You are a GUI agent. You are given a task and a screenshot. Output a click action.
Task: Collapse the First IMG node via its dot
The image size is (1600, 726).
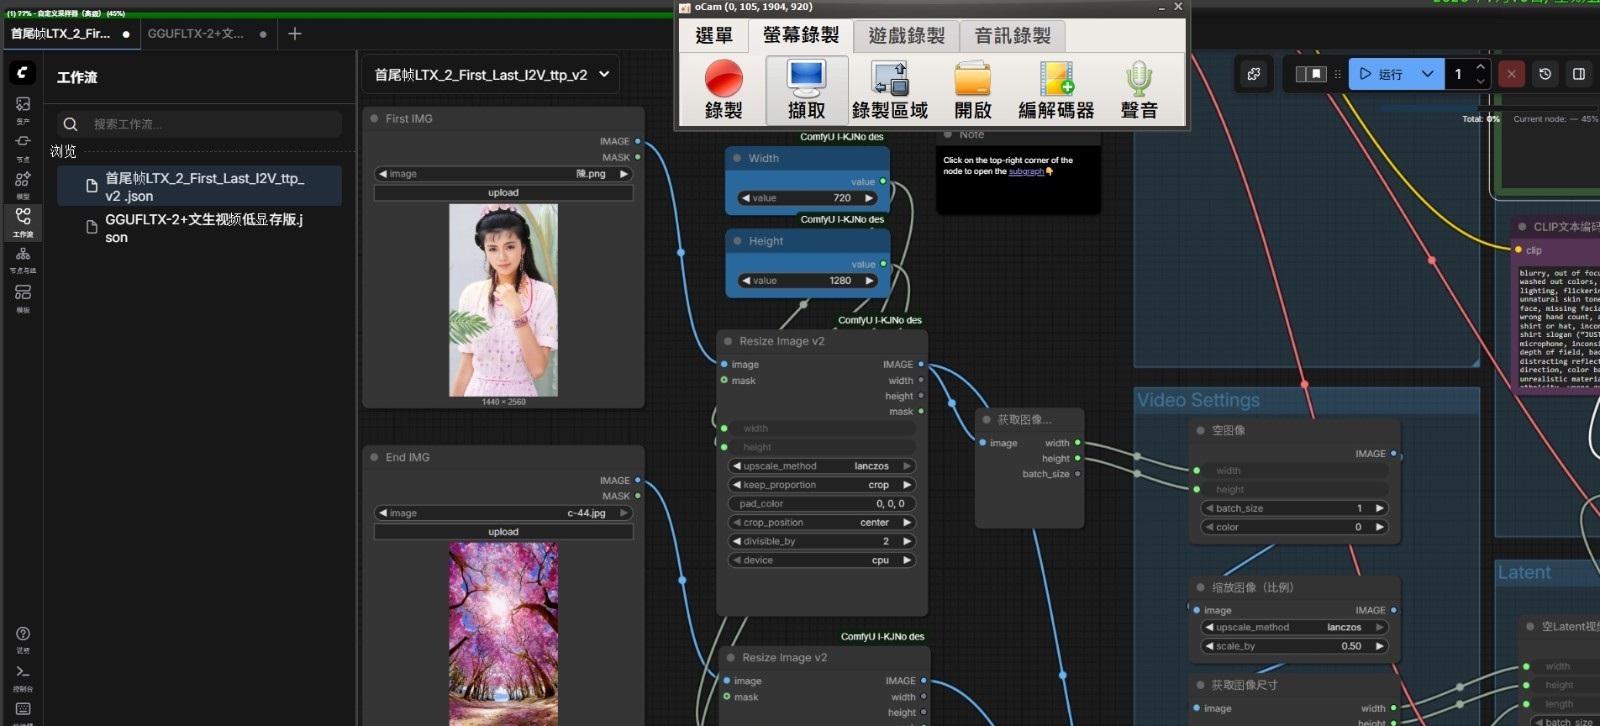click(374, 119)
